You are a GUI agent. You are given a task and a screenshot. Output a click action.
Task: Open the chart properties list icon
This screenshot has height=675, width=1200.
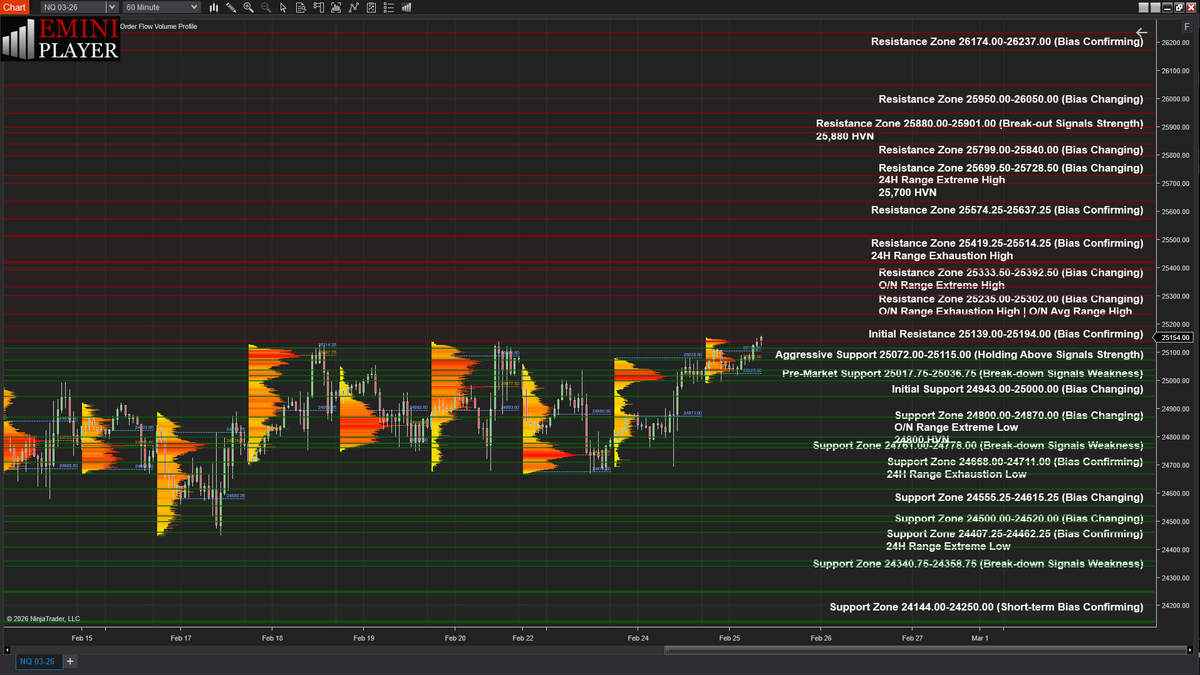click(x=389, y=7)
